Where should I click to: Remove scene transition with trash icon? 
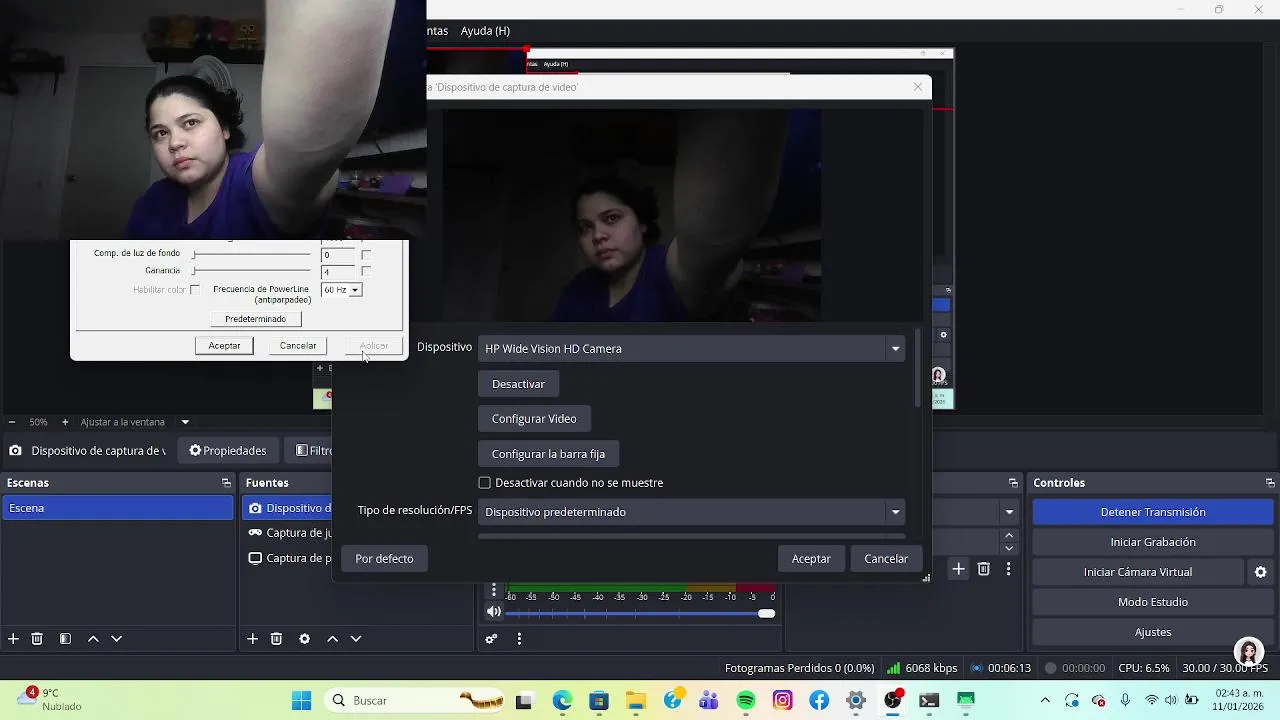point(983,569)
